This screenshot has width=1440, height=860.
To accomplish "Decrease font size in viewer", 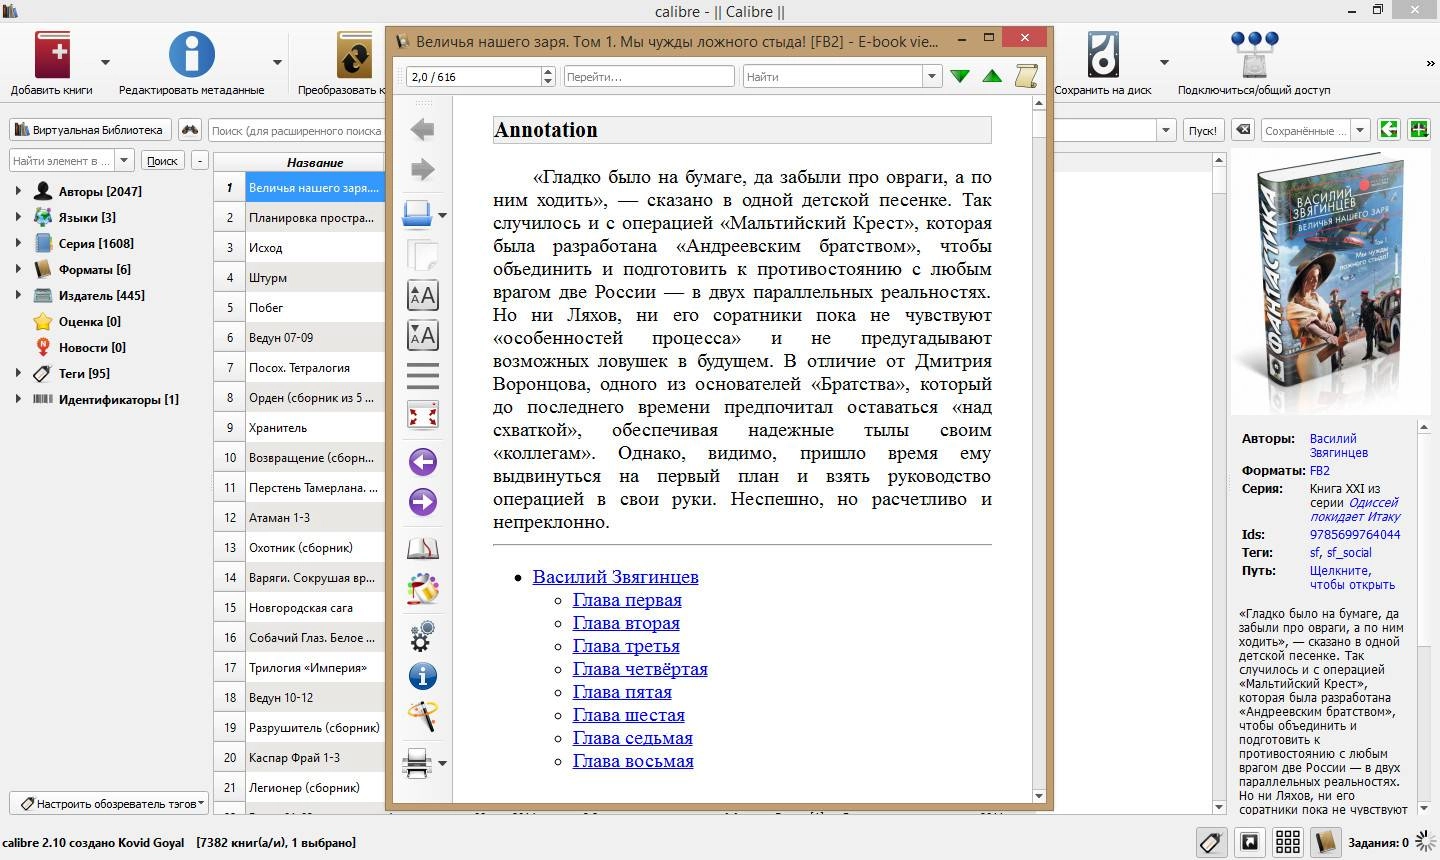I will 422,335.
